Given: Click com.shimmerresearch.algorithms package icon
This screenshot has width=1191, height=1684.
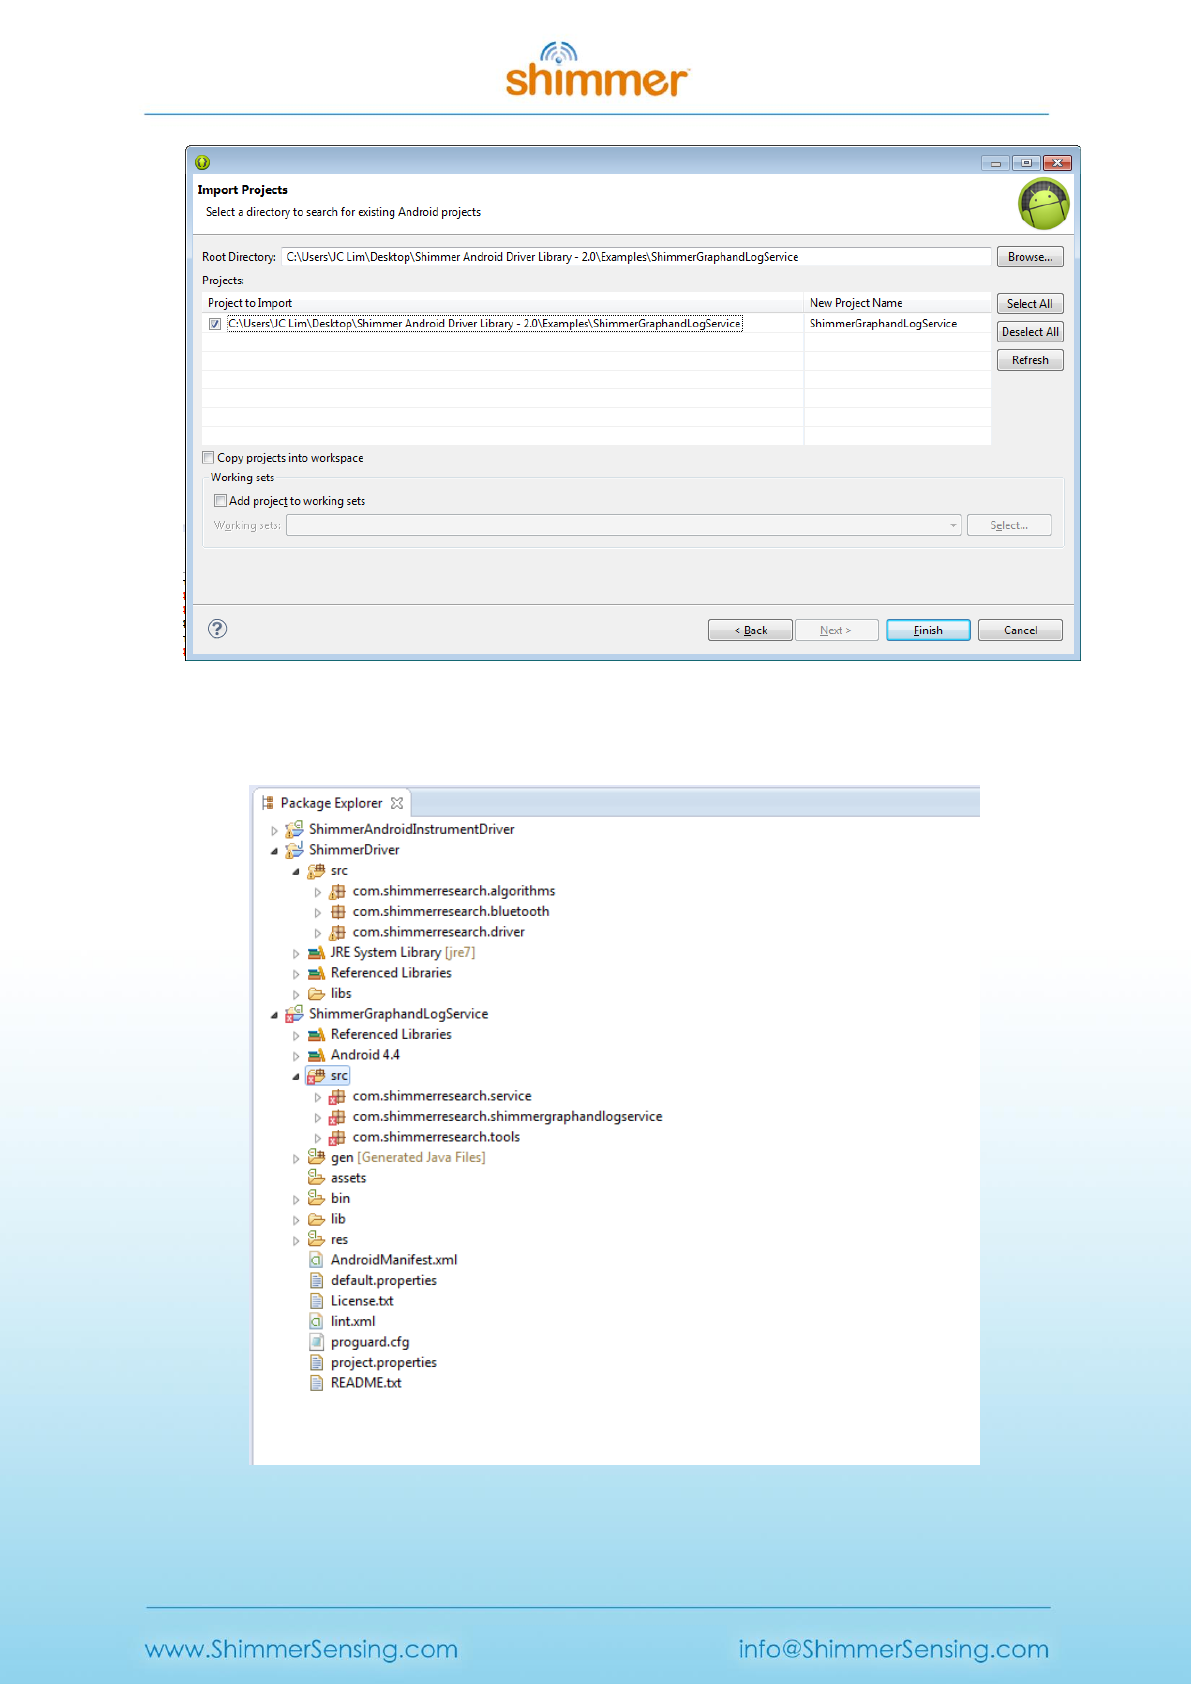Looking at the screenshot, I should [338, 891].
